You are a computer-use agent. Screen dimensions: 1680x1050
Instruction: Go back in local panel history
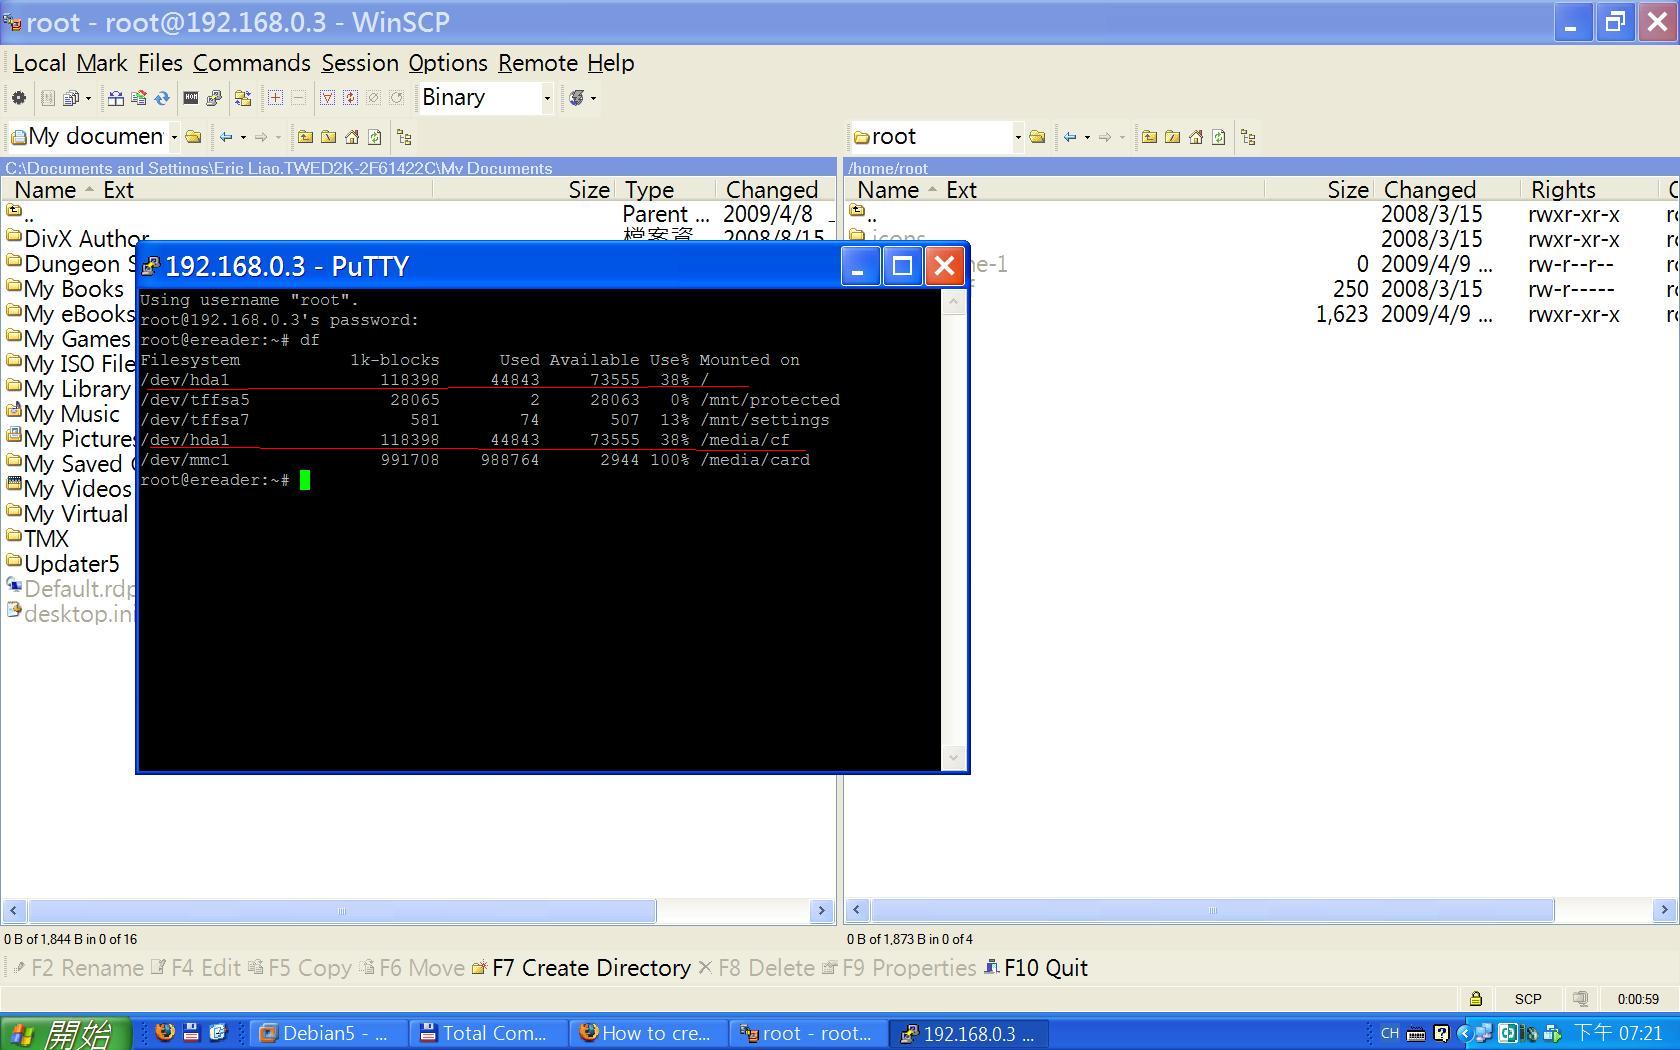(x=227, y=137)
